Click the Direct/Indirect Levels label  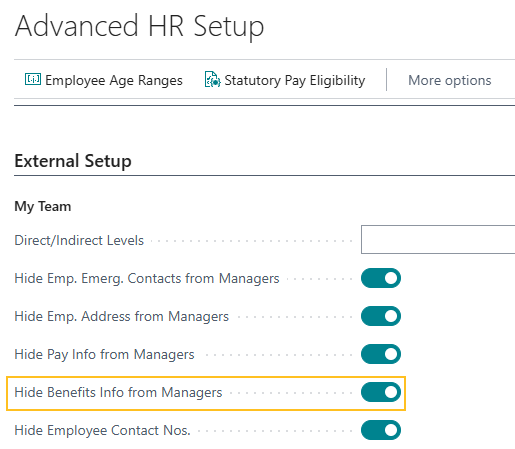click(79, 240)
